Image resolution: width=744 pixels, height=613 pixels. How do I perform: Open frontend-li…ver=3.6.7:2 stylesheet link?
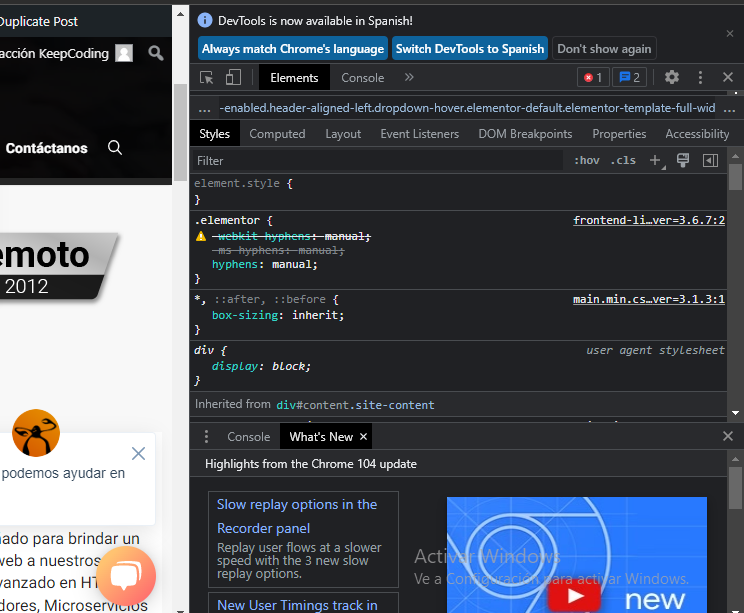649,220
